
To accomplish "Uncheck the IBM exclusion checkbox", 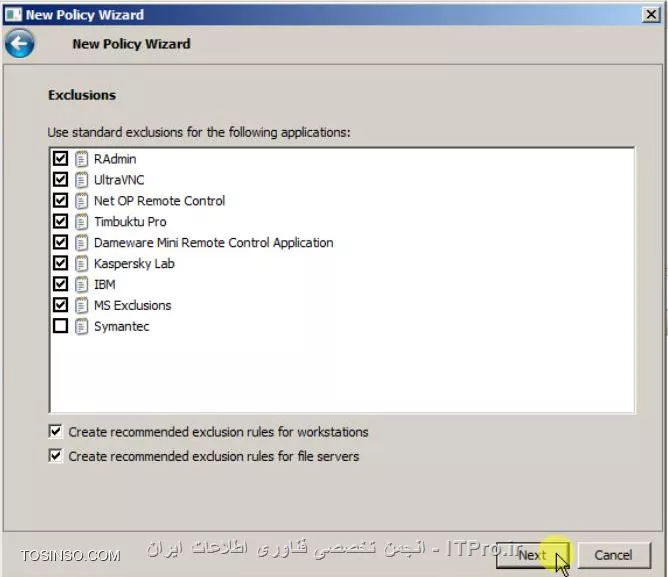I will [60, 284].
